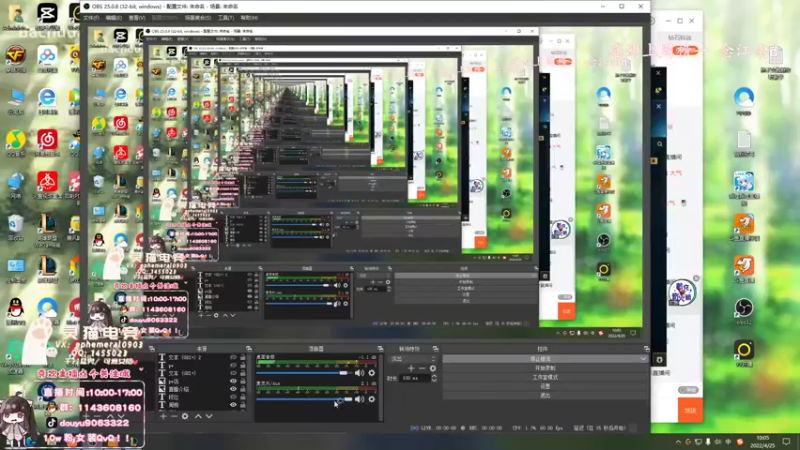Open Mic/Aux settings gear in mixer
The height and width of the screenshot is (450, 800).
tap(372, 399)
